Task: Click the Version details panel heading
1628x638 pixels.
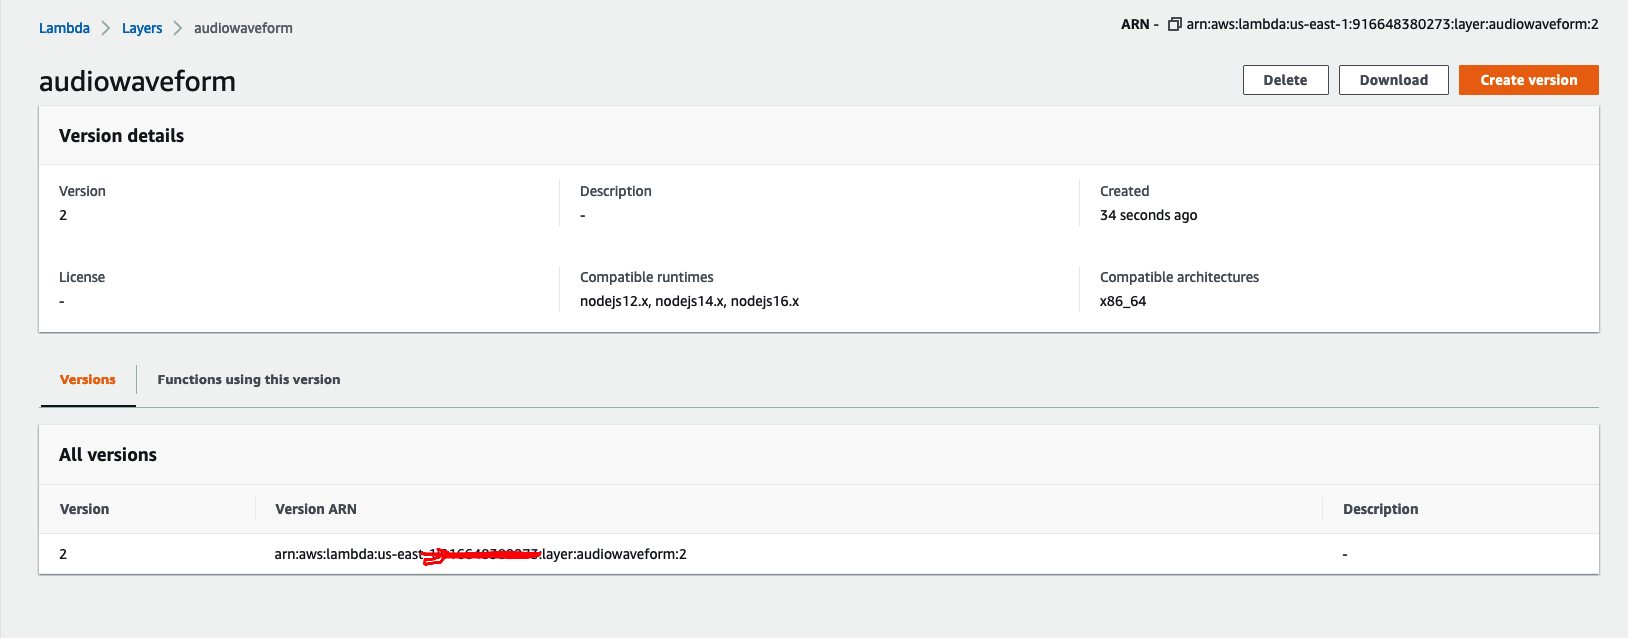Action: (x=122, y=136)
